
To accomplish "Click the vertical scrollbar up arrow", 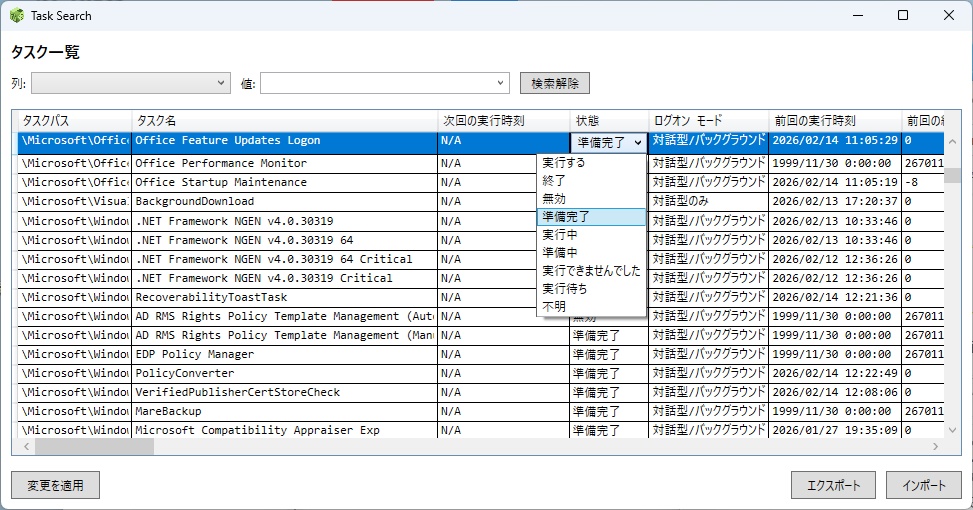I will click(953, 141).
